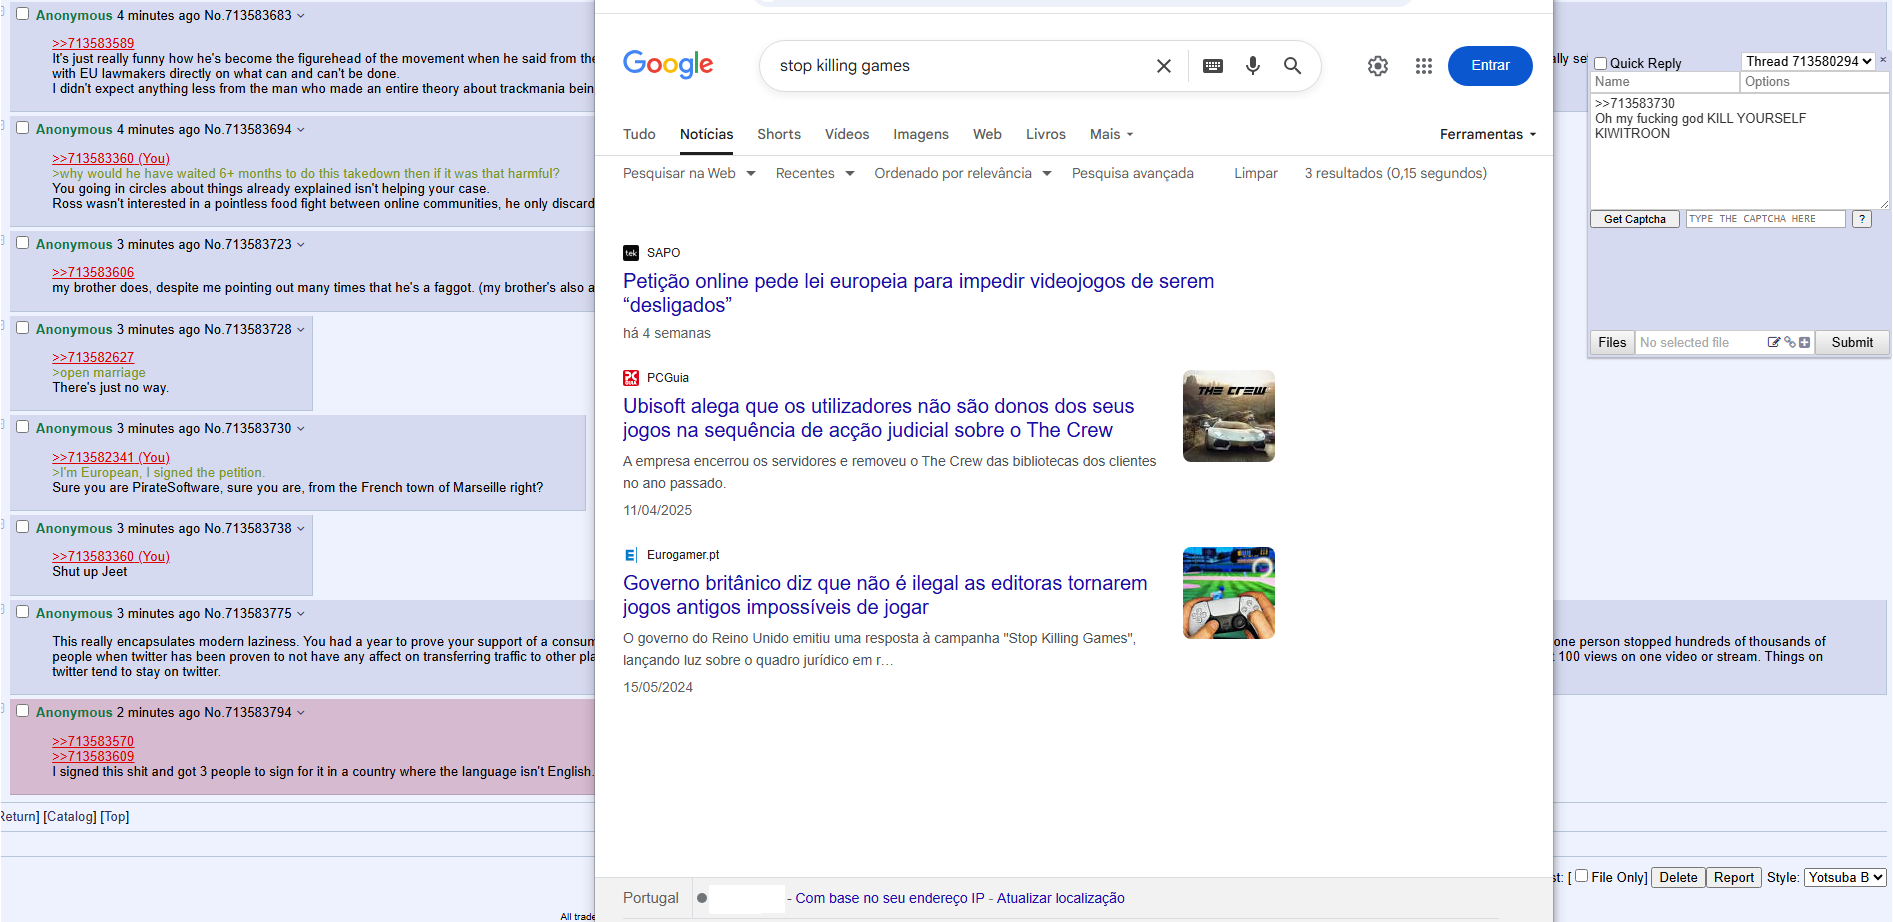
Task: Click the captcha help '?' button
Action: pos(1862,219)
